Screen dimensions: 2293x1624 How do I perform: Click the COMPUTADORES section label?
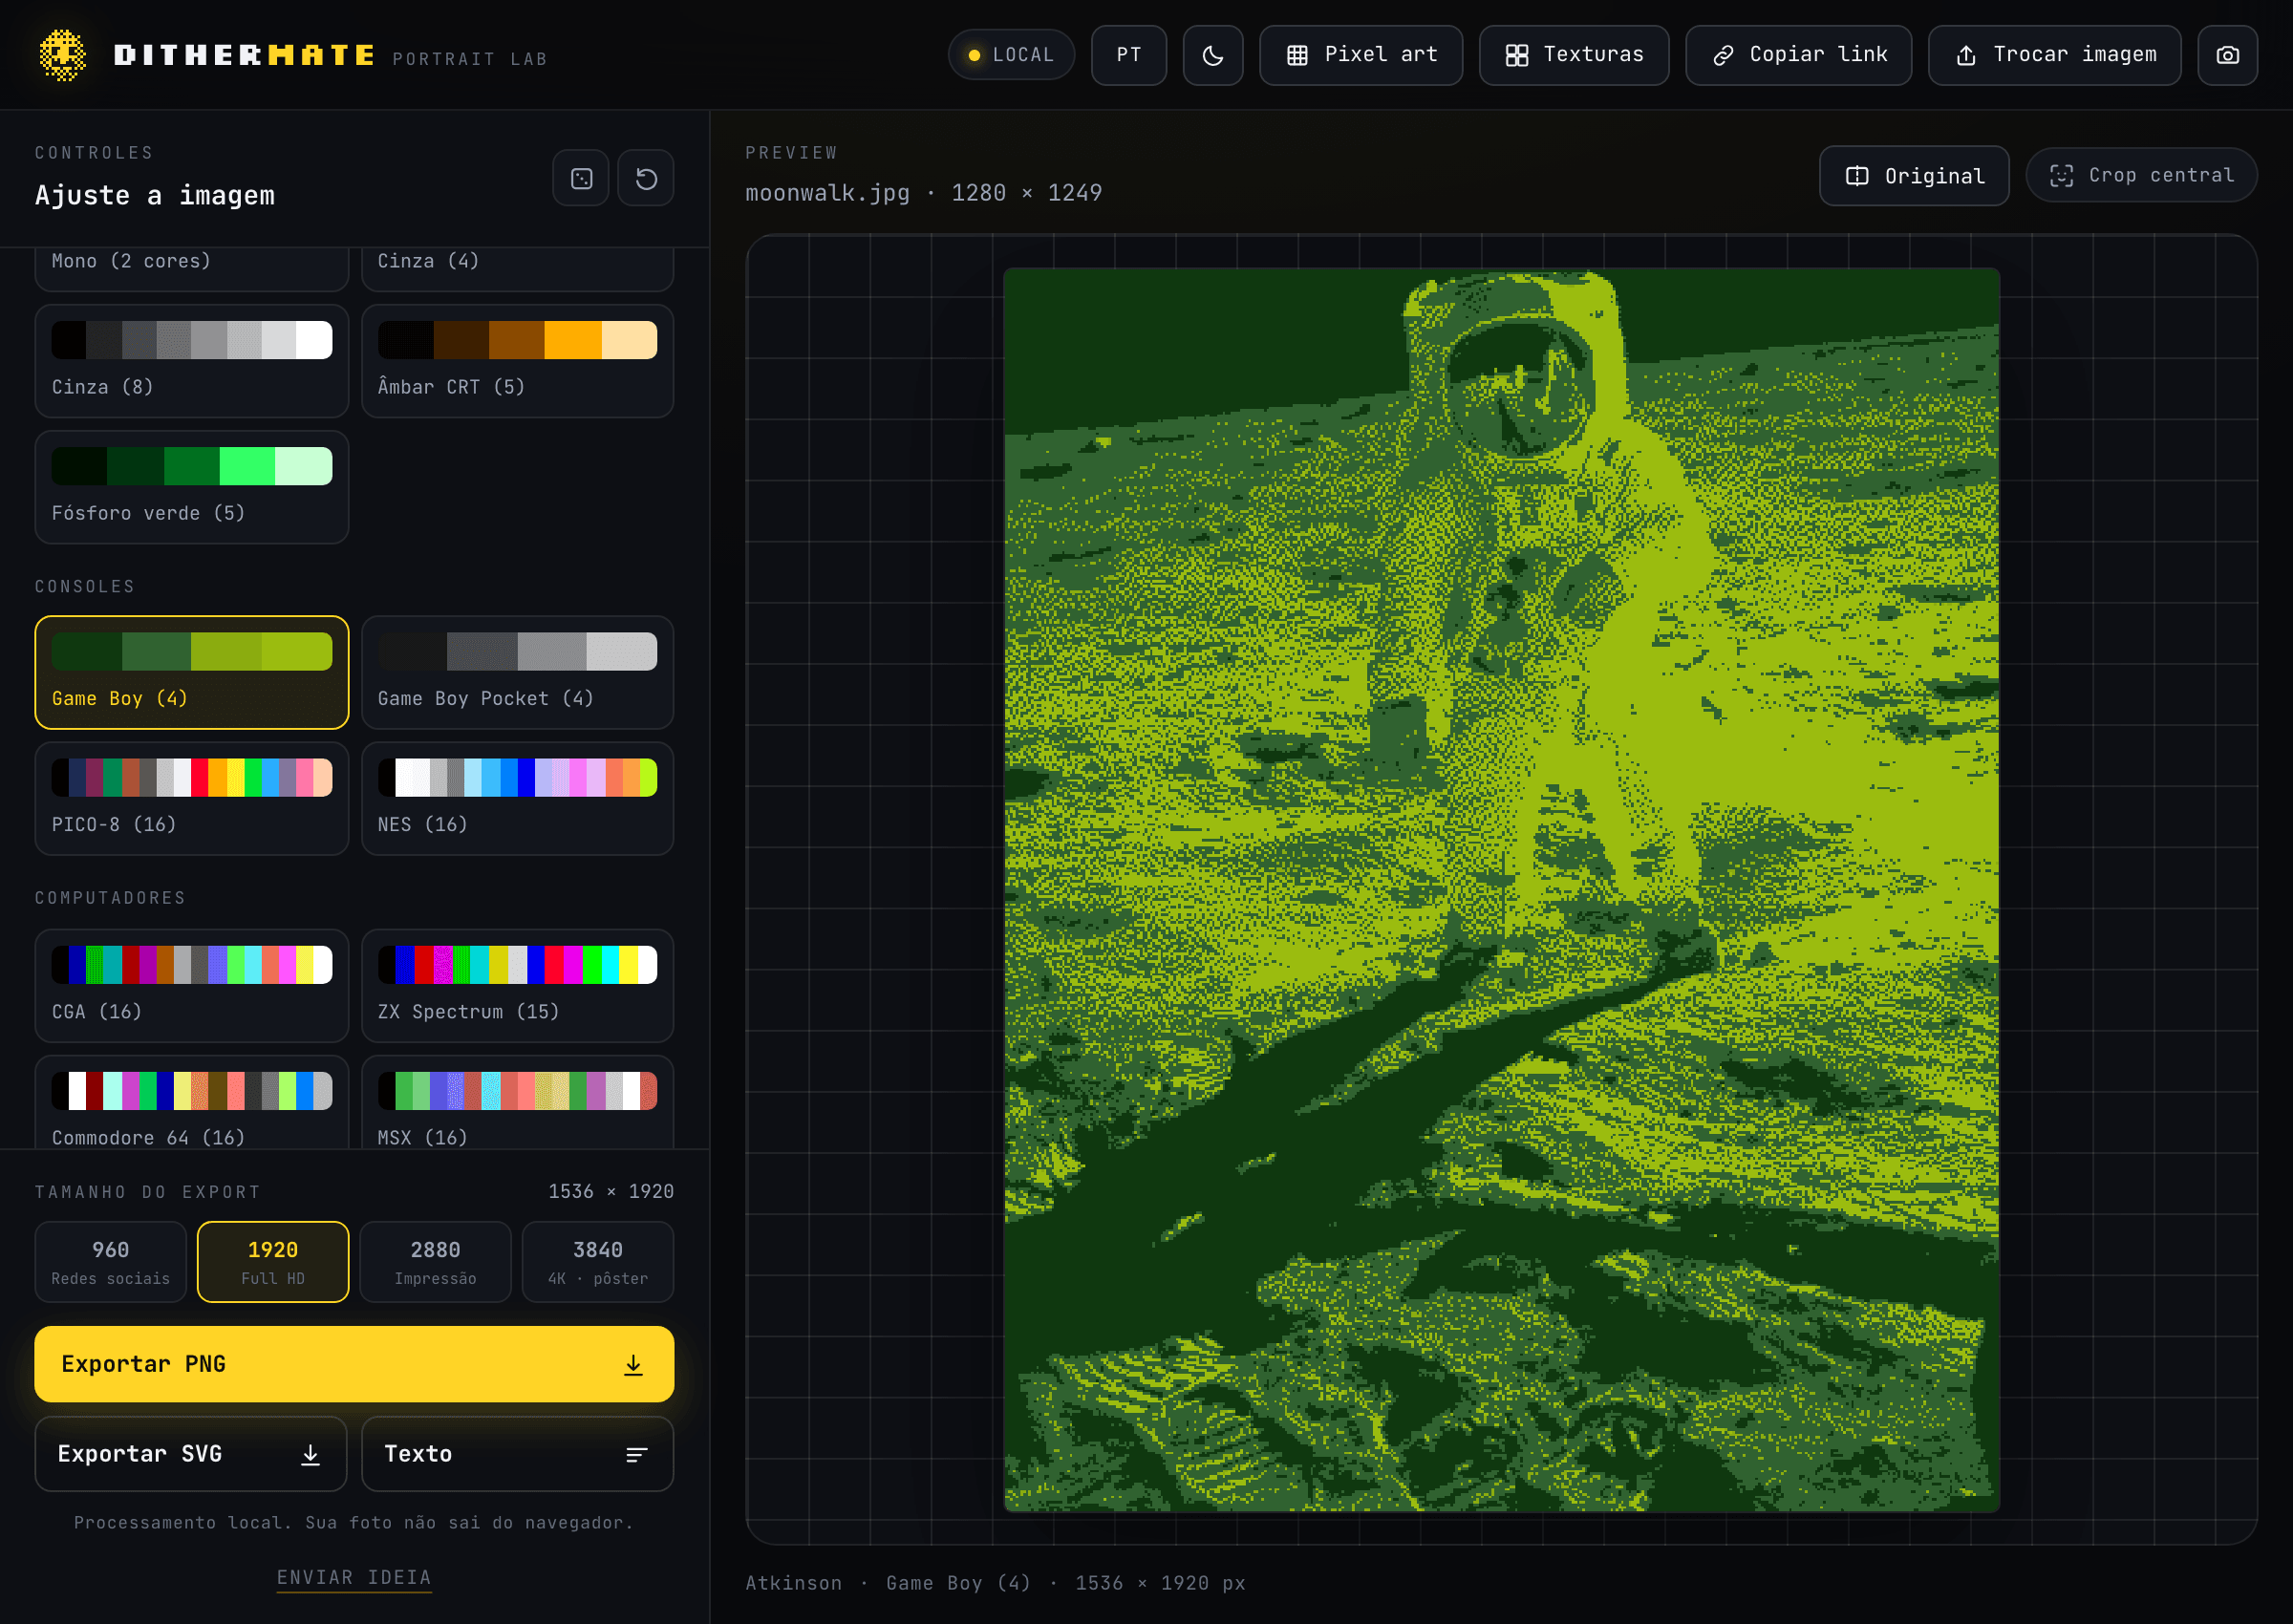111,898
